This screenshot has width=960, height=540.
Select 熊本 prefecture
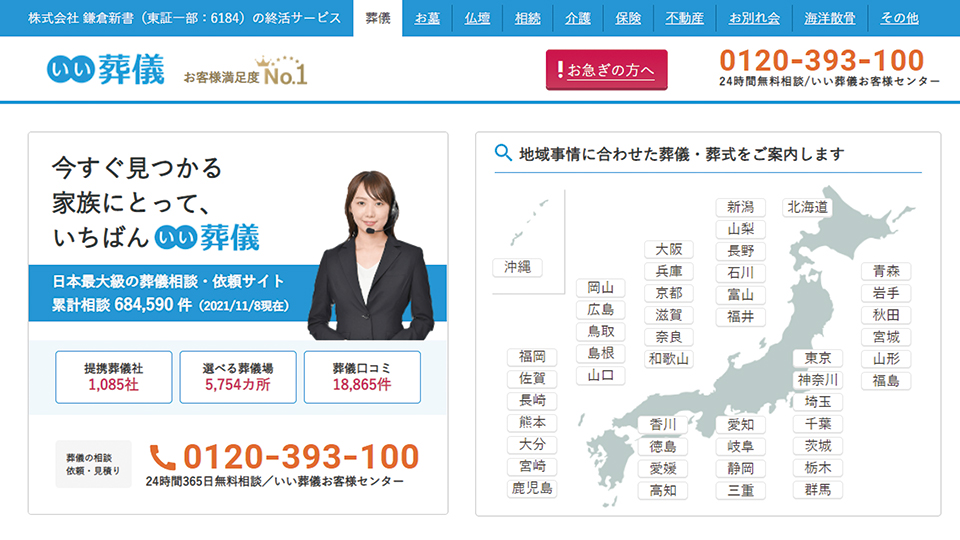[x=532, y=422]
